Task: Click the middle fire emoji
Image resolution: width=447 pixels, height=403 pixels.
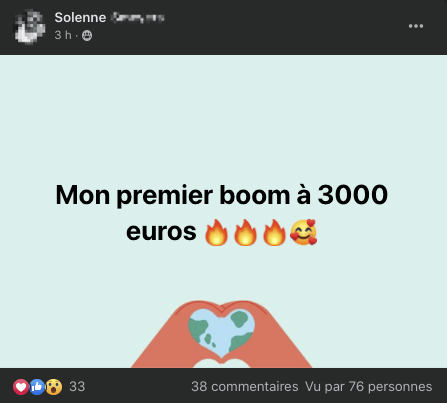Action: click(245, 233)
